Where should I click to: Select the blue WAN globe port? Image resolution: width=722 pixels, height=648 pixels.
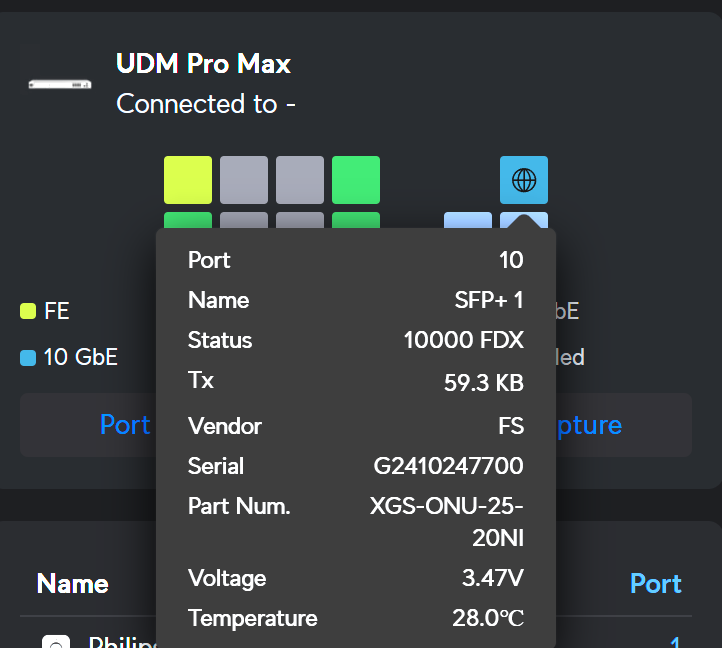coord(524,180)
